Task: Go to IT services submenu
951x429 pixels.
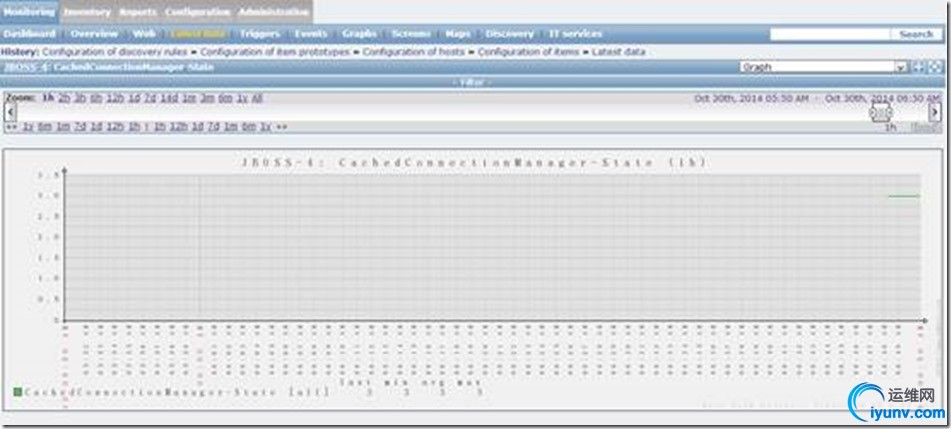Action: 575,34
